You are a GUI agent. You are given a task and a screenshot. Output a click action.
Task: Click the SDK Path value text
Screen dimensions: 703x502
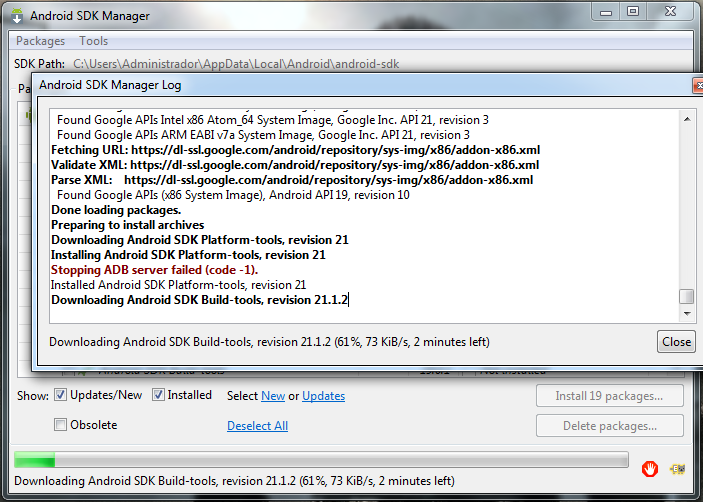[x=236, y=64]
